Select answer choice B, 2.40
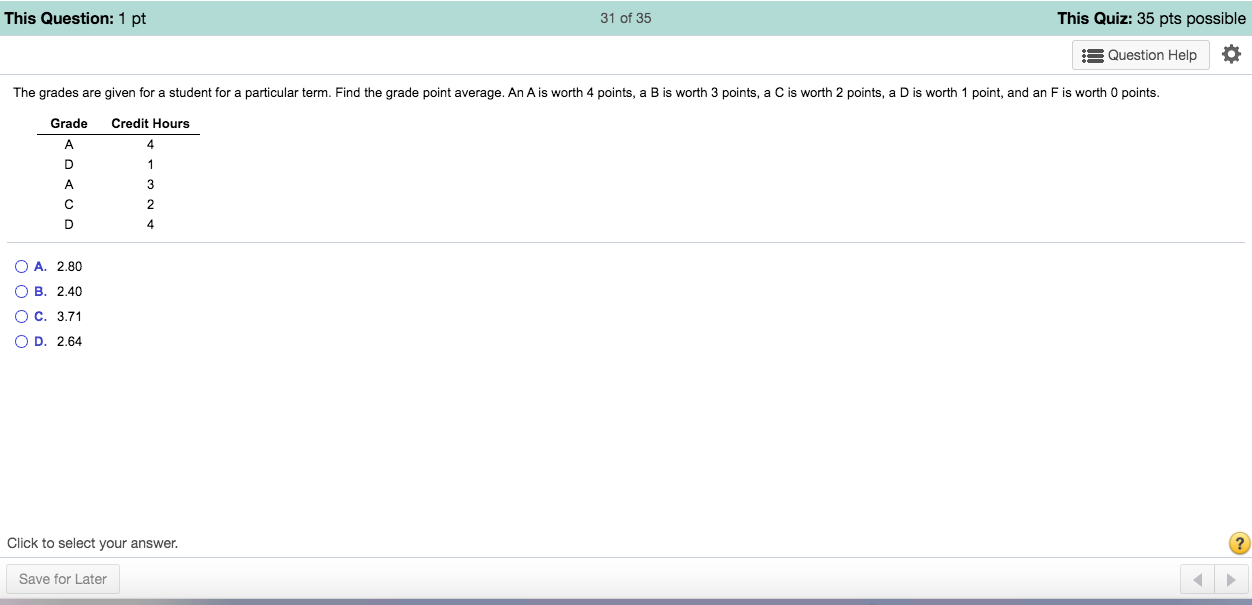Screen dimensions: 1252x605 click(21, 290)
